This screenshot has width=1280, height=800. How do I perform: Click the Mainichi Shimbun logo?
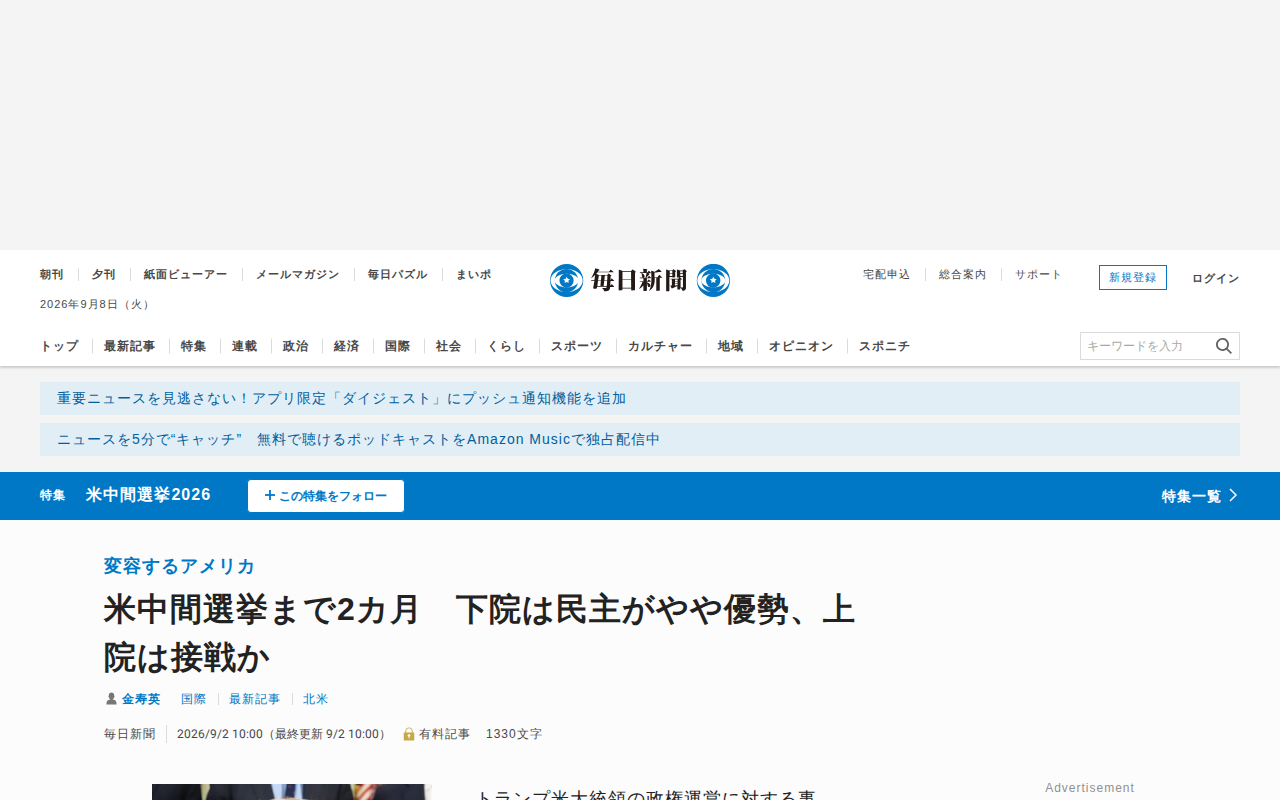coord(640,280)
